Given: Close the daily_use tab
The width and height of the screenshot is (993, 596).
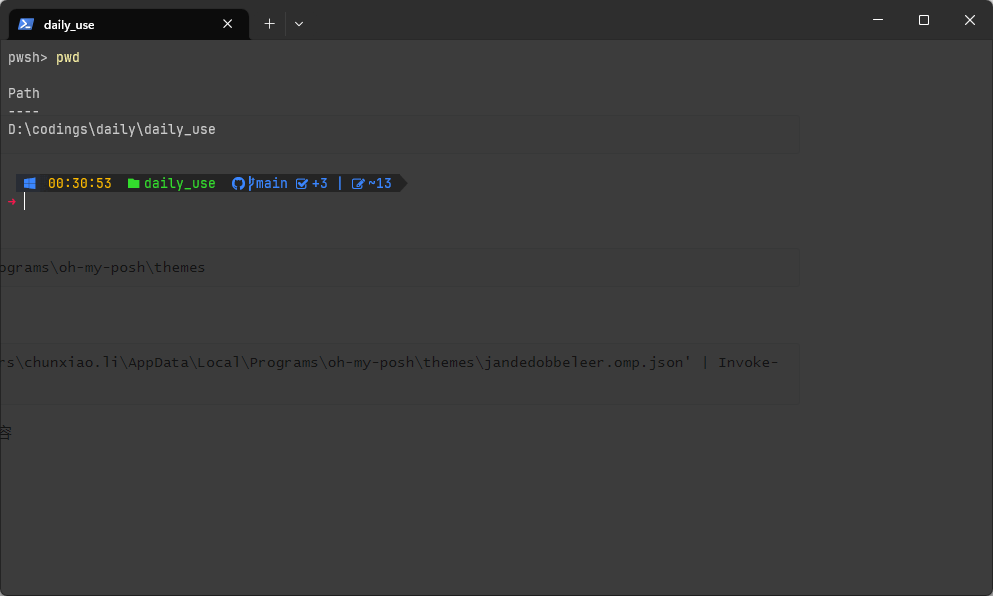Looking at the screenshot, I should (x=227, y=24).
